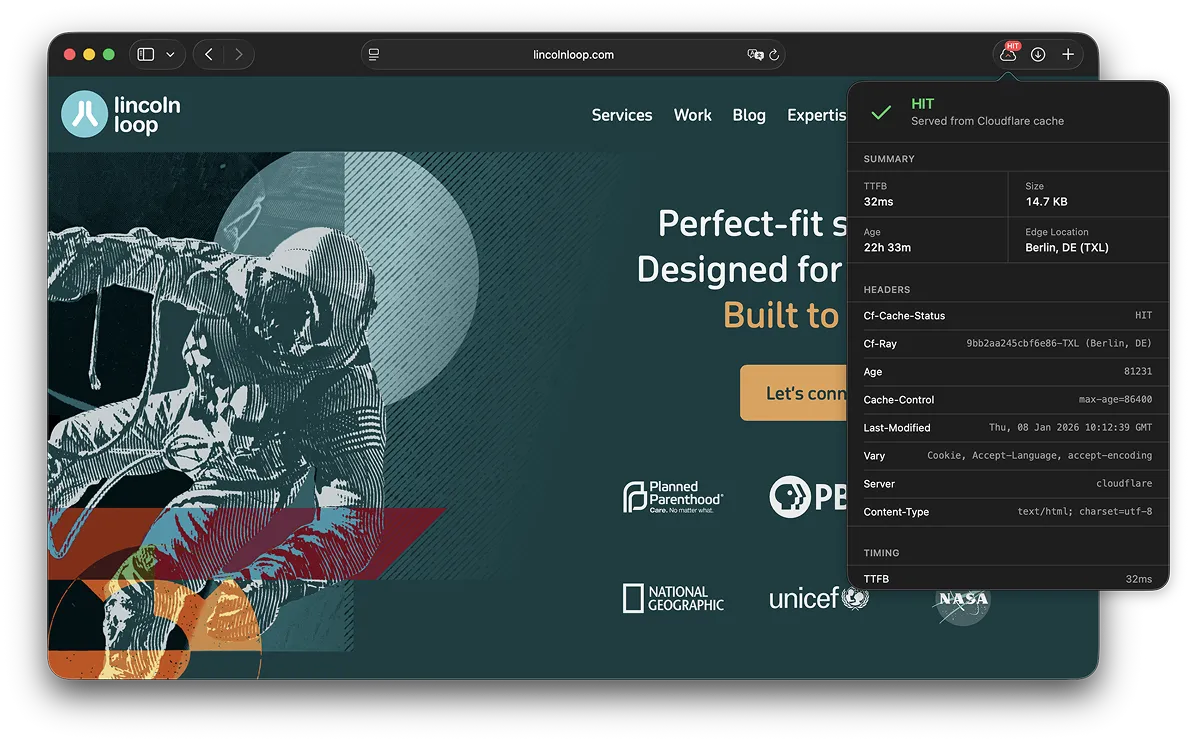
Task: Show downloads using the toolbar download icon
Action: [1038, 54]
